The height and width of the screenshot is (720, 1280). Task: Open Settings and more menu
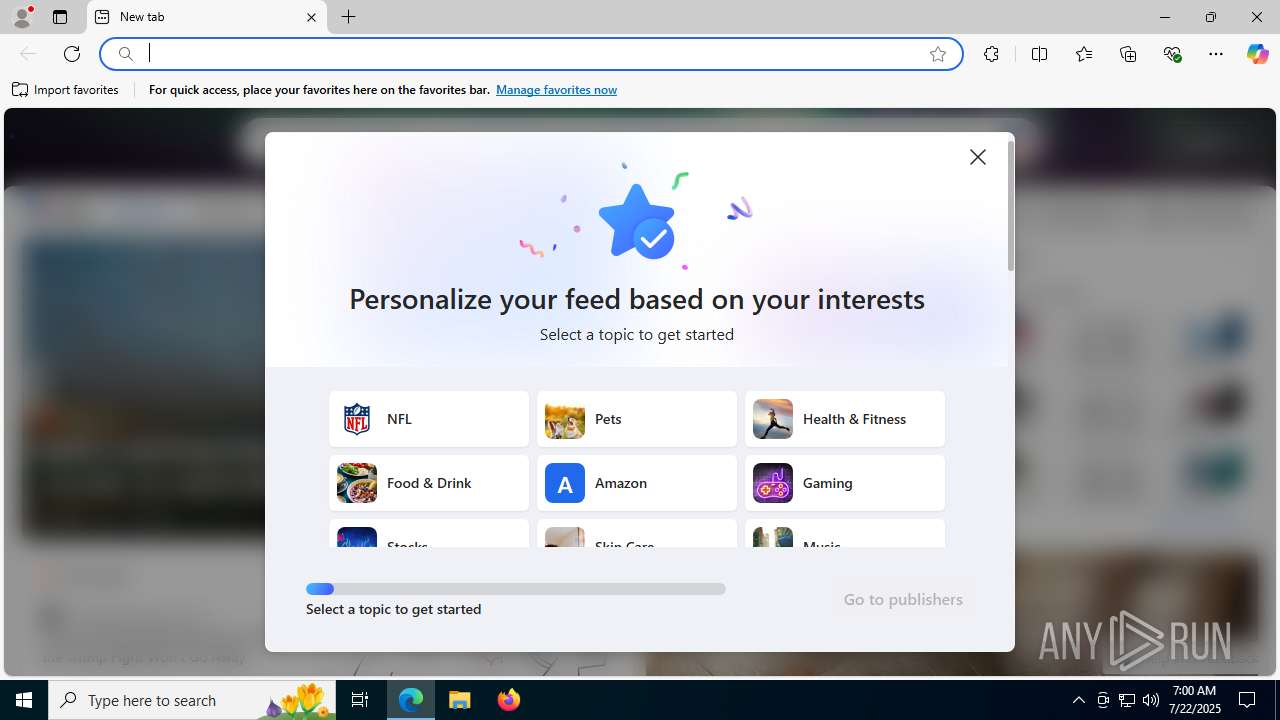point(1216,54)
